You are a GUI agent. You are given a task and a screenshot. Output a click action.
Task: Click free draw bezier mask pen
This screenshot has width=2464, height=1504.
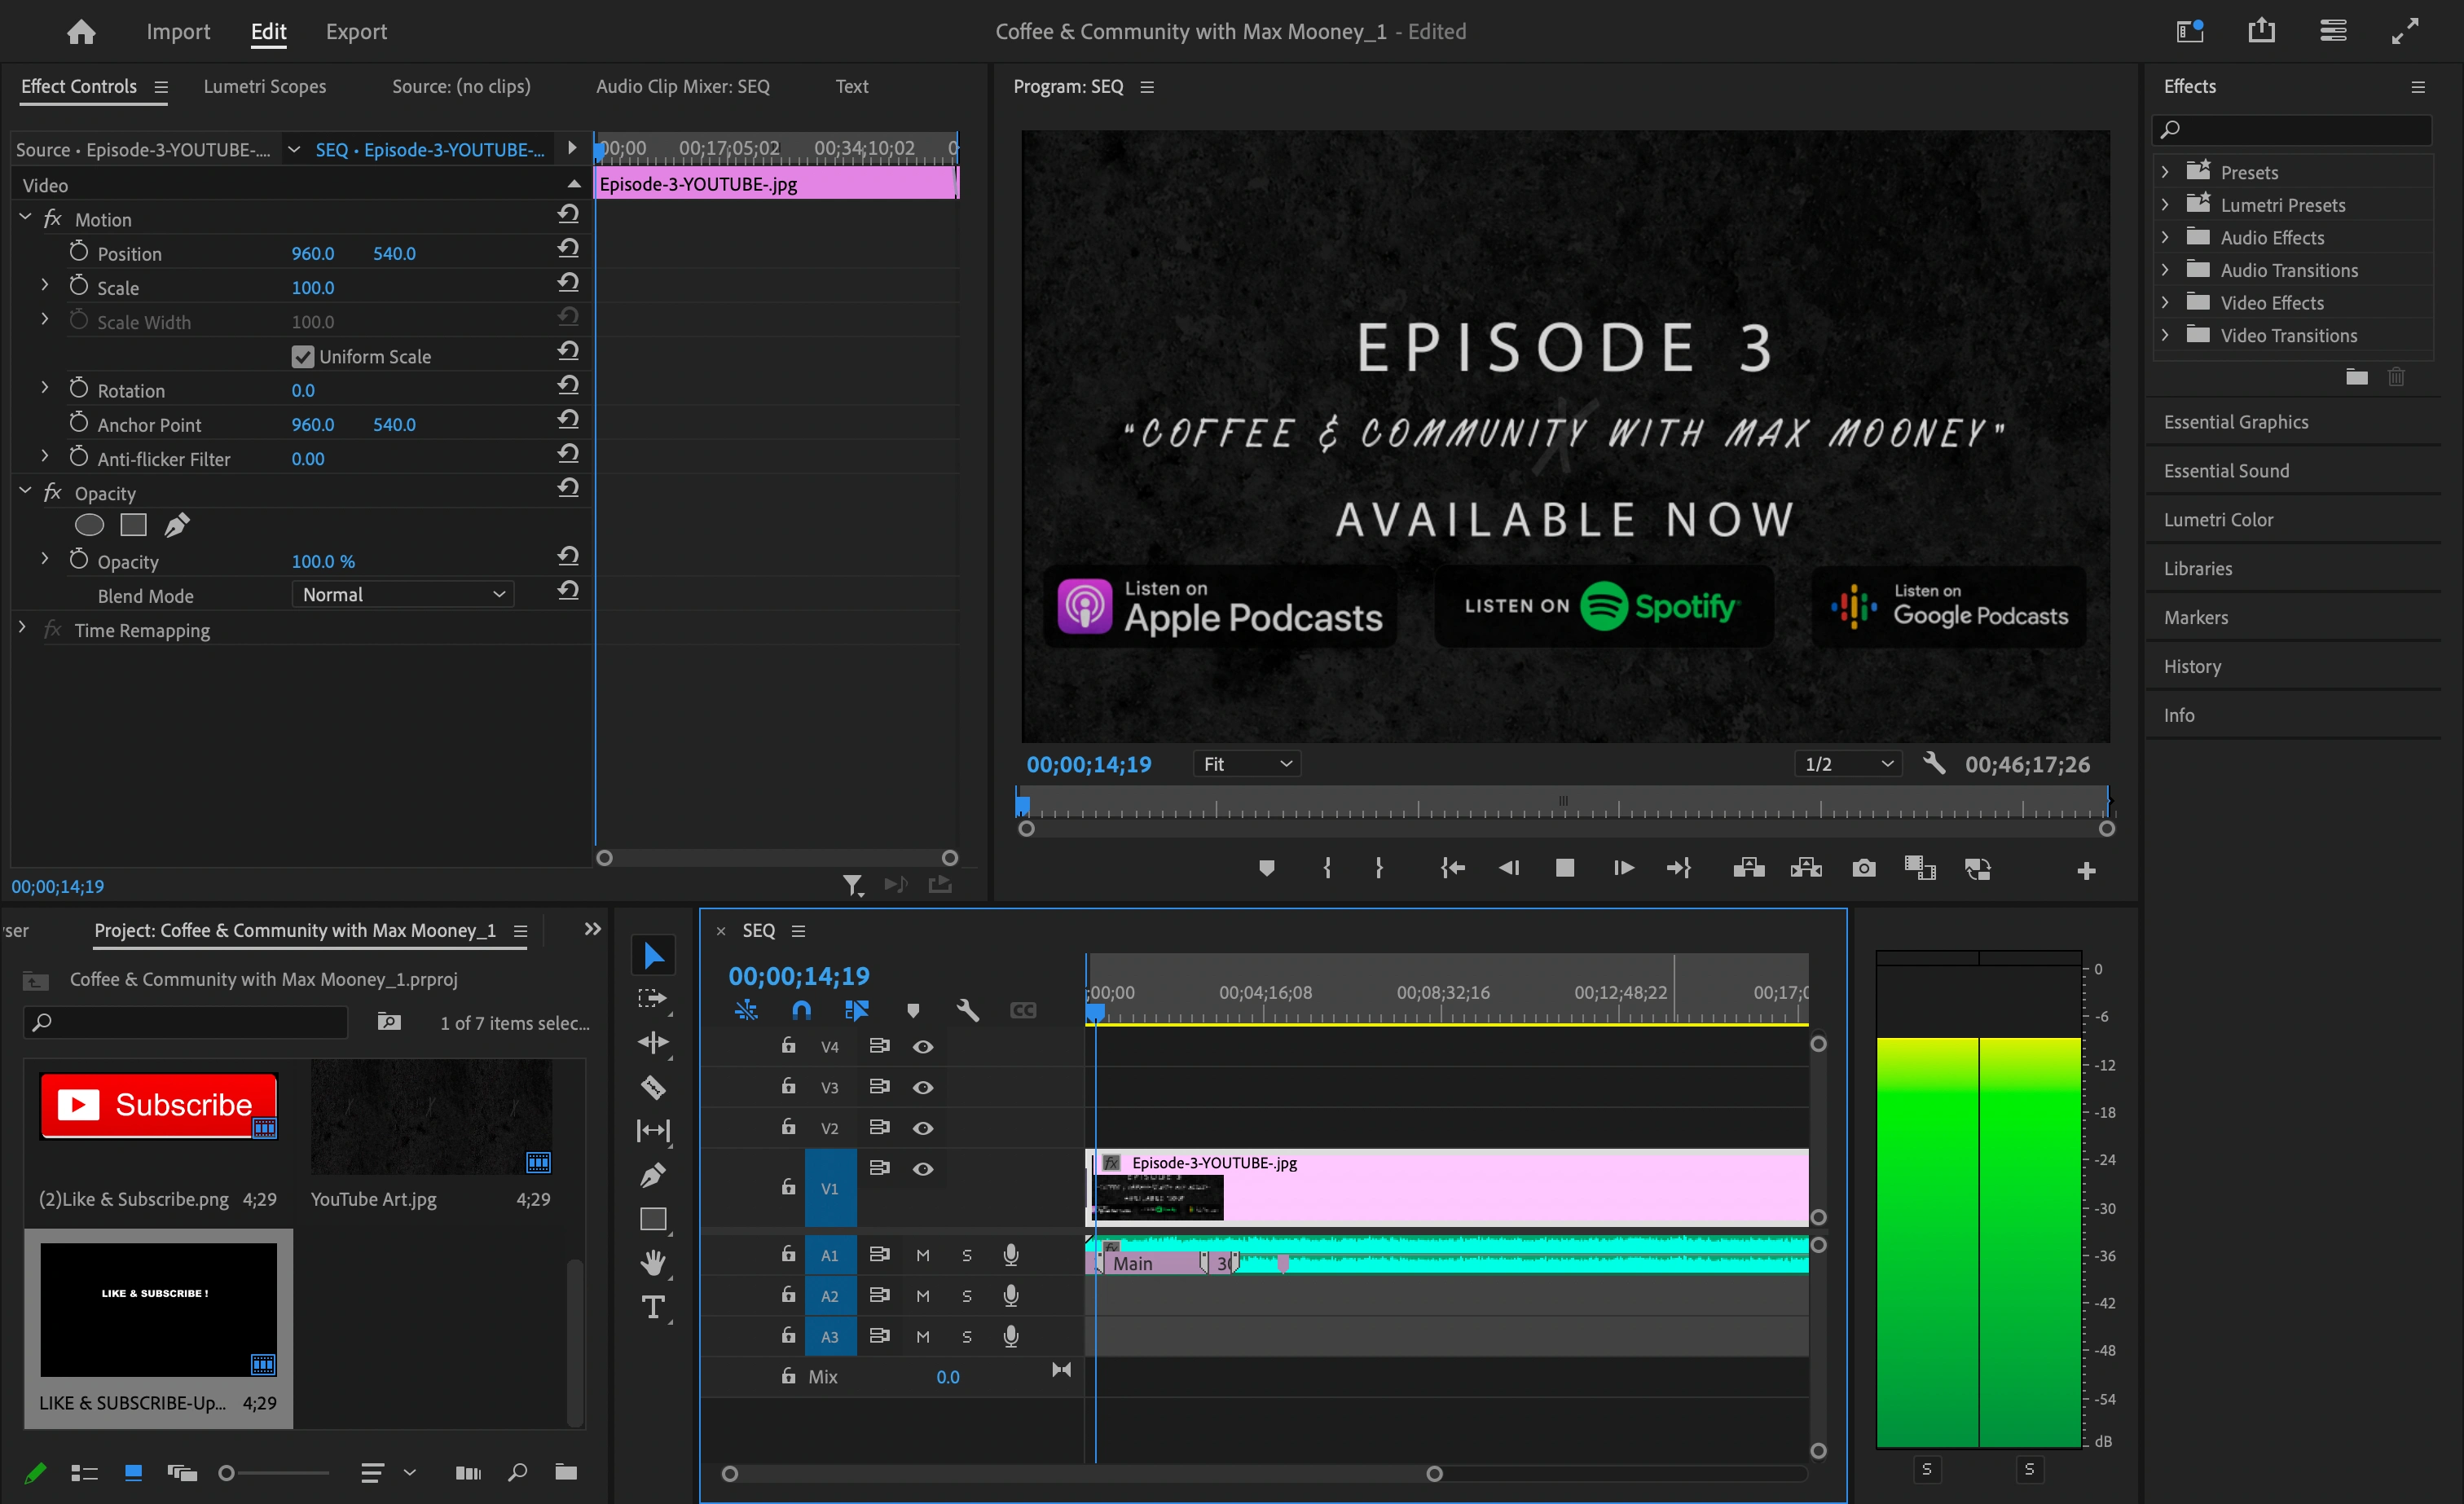[177, 525]
